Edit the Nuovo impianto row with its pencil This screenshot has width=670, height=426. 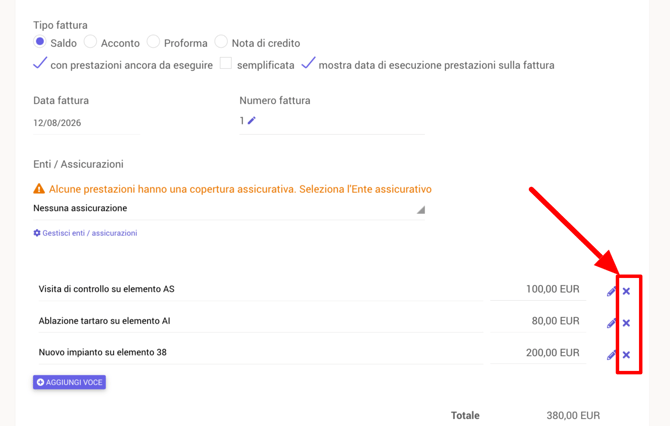611,355
